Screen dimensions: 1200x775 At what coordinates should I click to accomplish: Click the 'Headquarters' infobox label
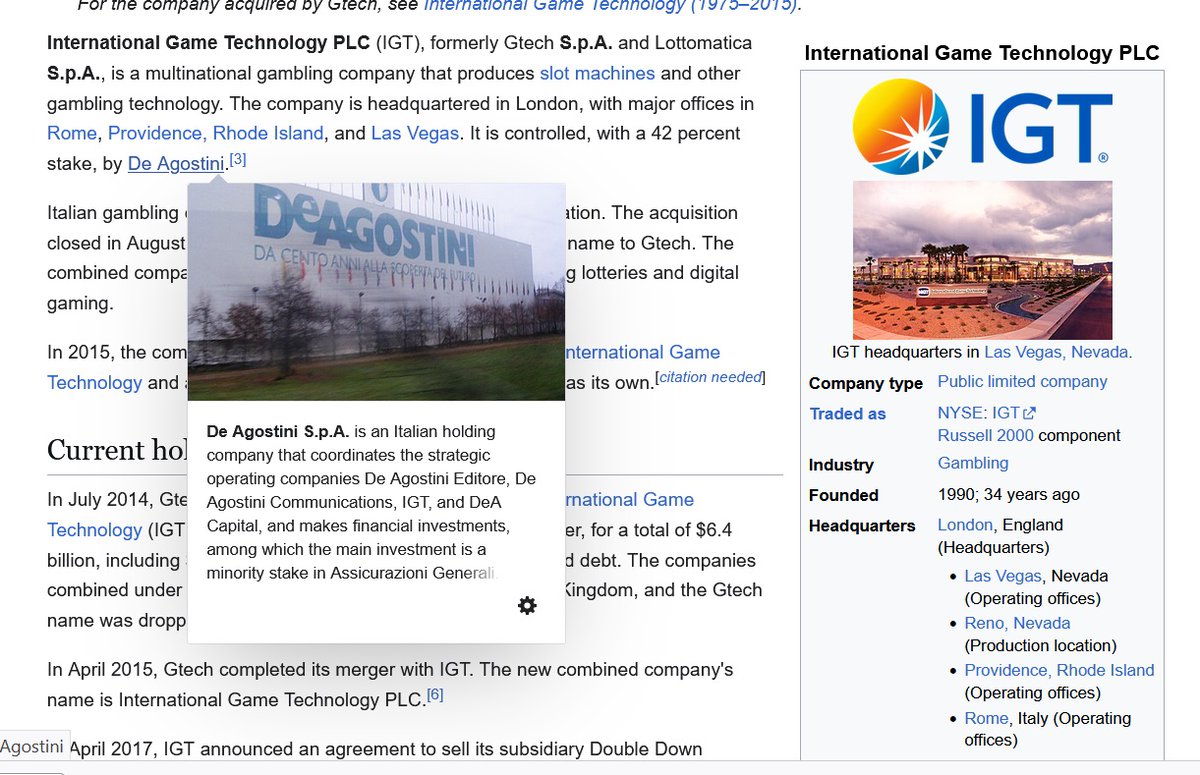(x=862, y=525)
